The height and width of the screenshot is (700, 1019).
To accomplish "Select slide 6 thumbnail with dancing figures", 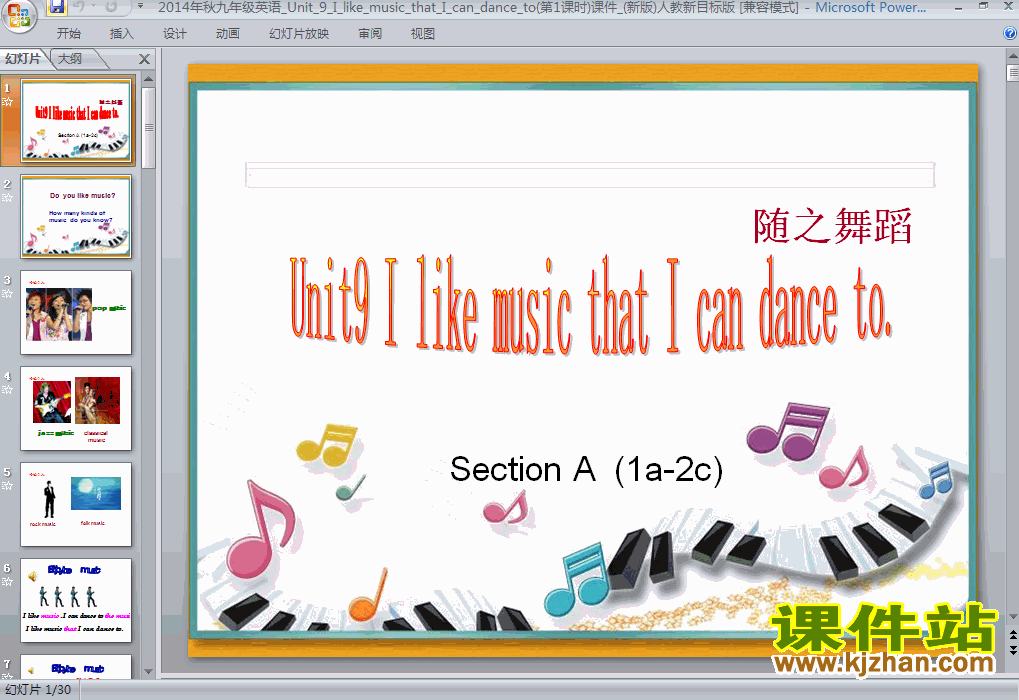I will click(76, 601).
